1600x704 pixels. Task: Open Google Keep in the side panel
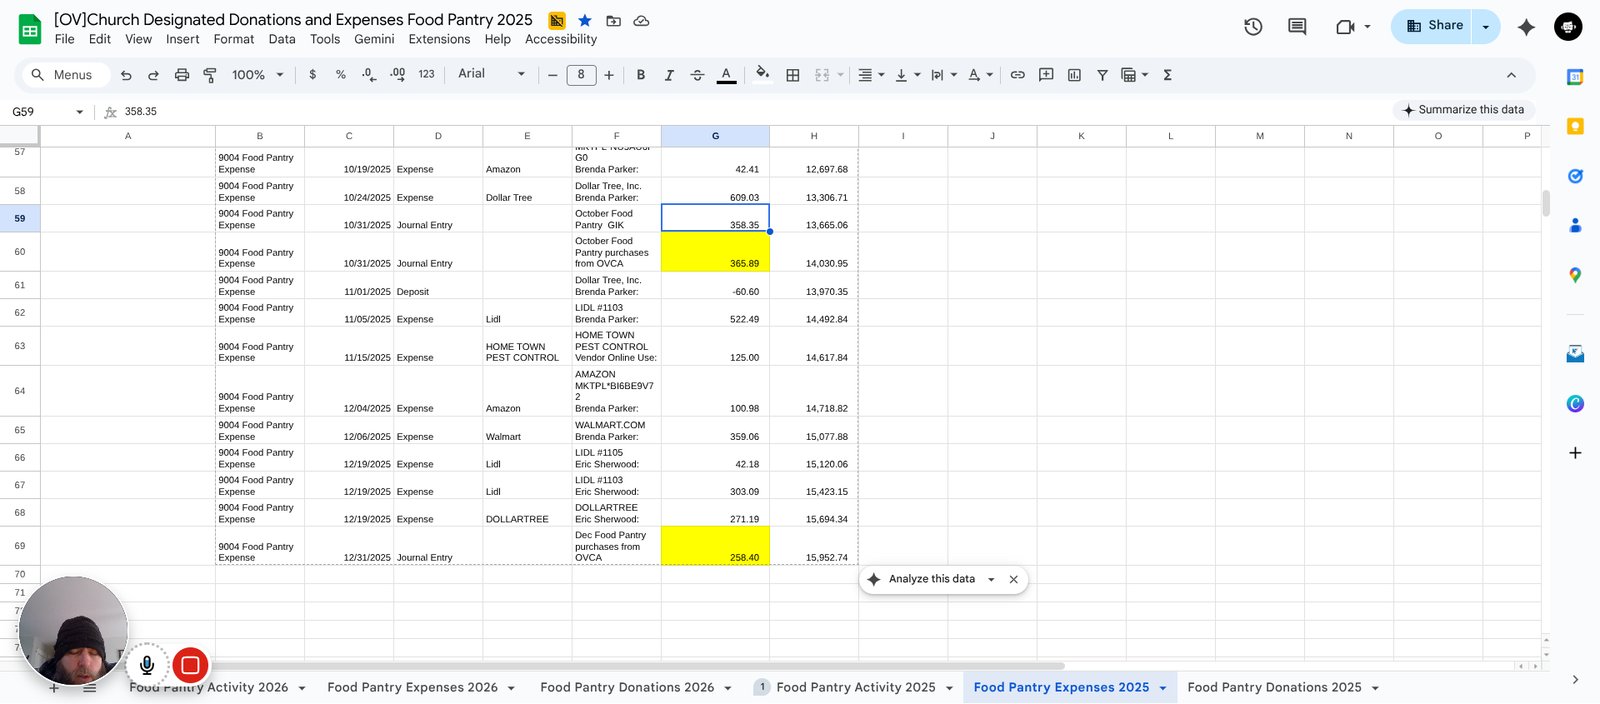[x=1575, y=126]
